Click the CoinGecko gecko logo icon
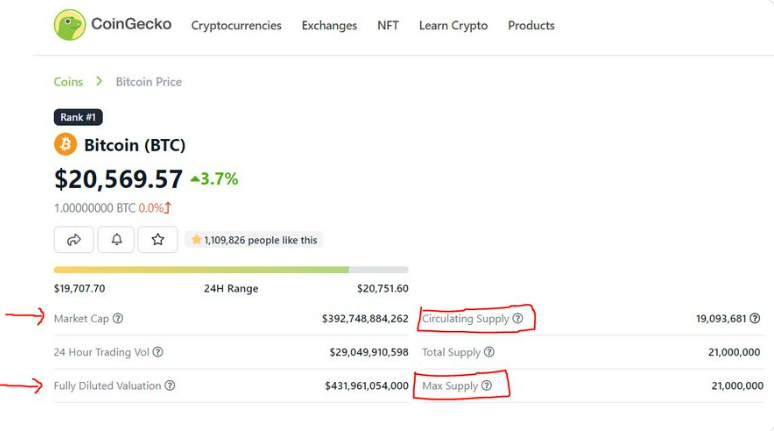This screenshot has width=774, height=431. pyautogui.click(x=70, y=25)
